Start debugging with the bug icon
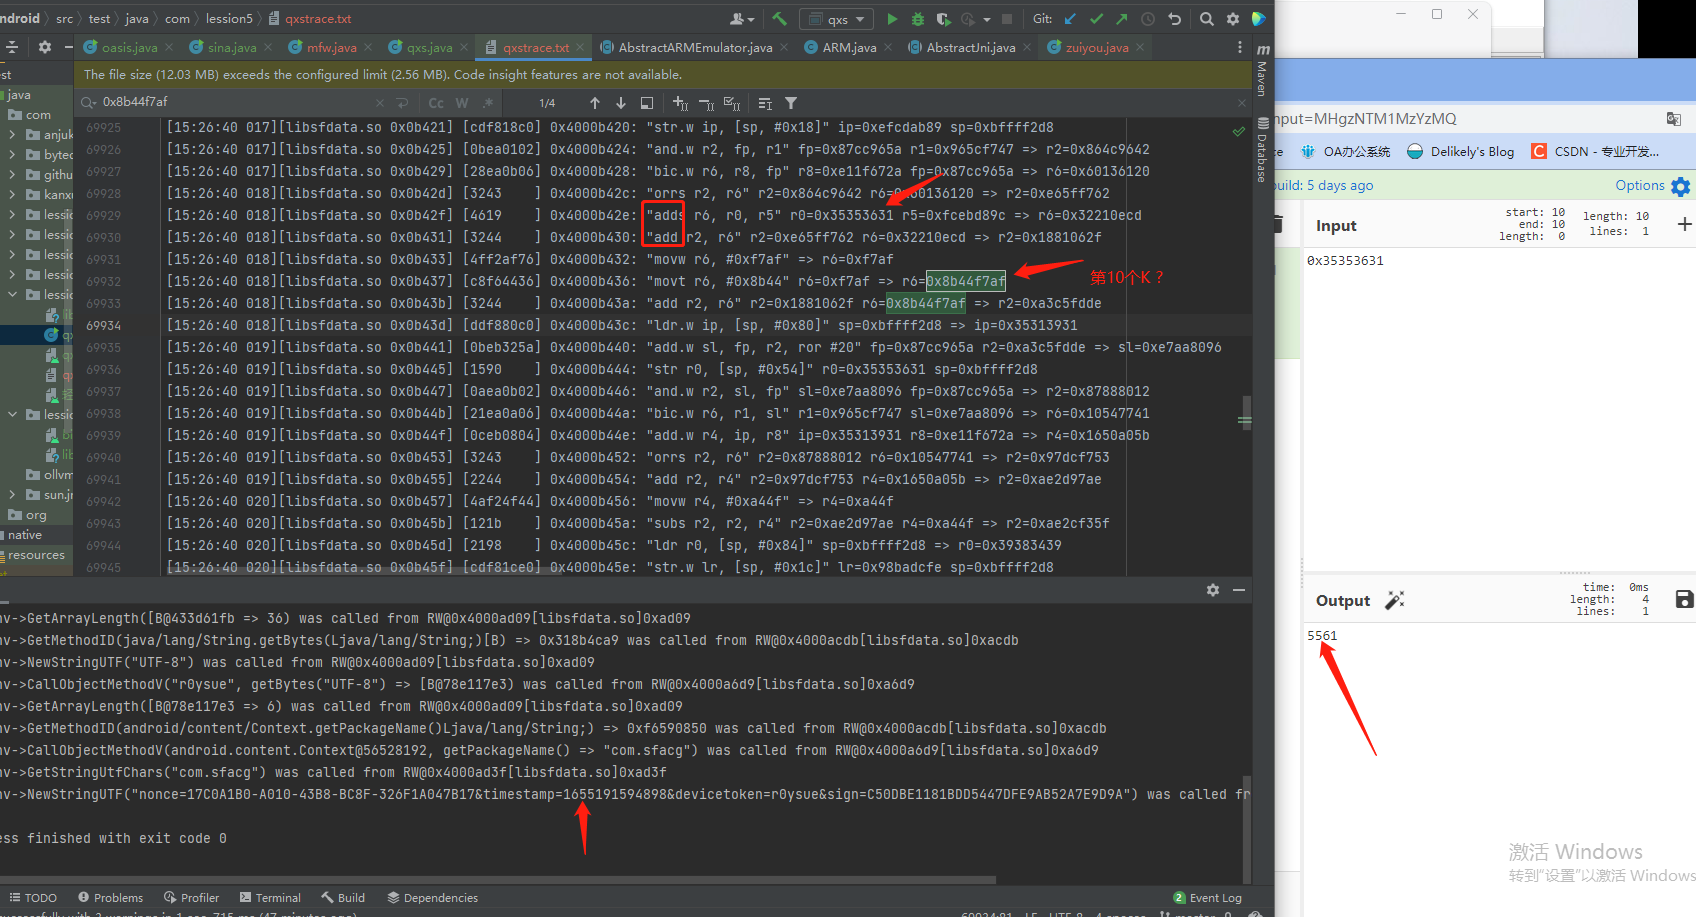This screenshot has height=917, width=1696. 918,18
